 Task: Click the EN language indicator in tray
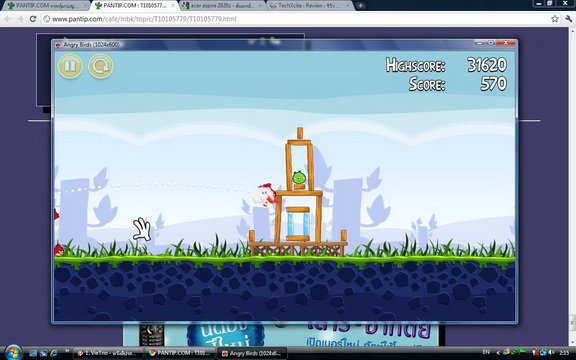coord(486,352)
